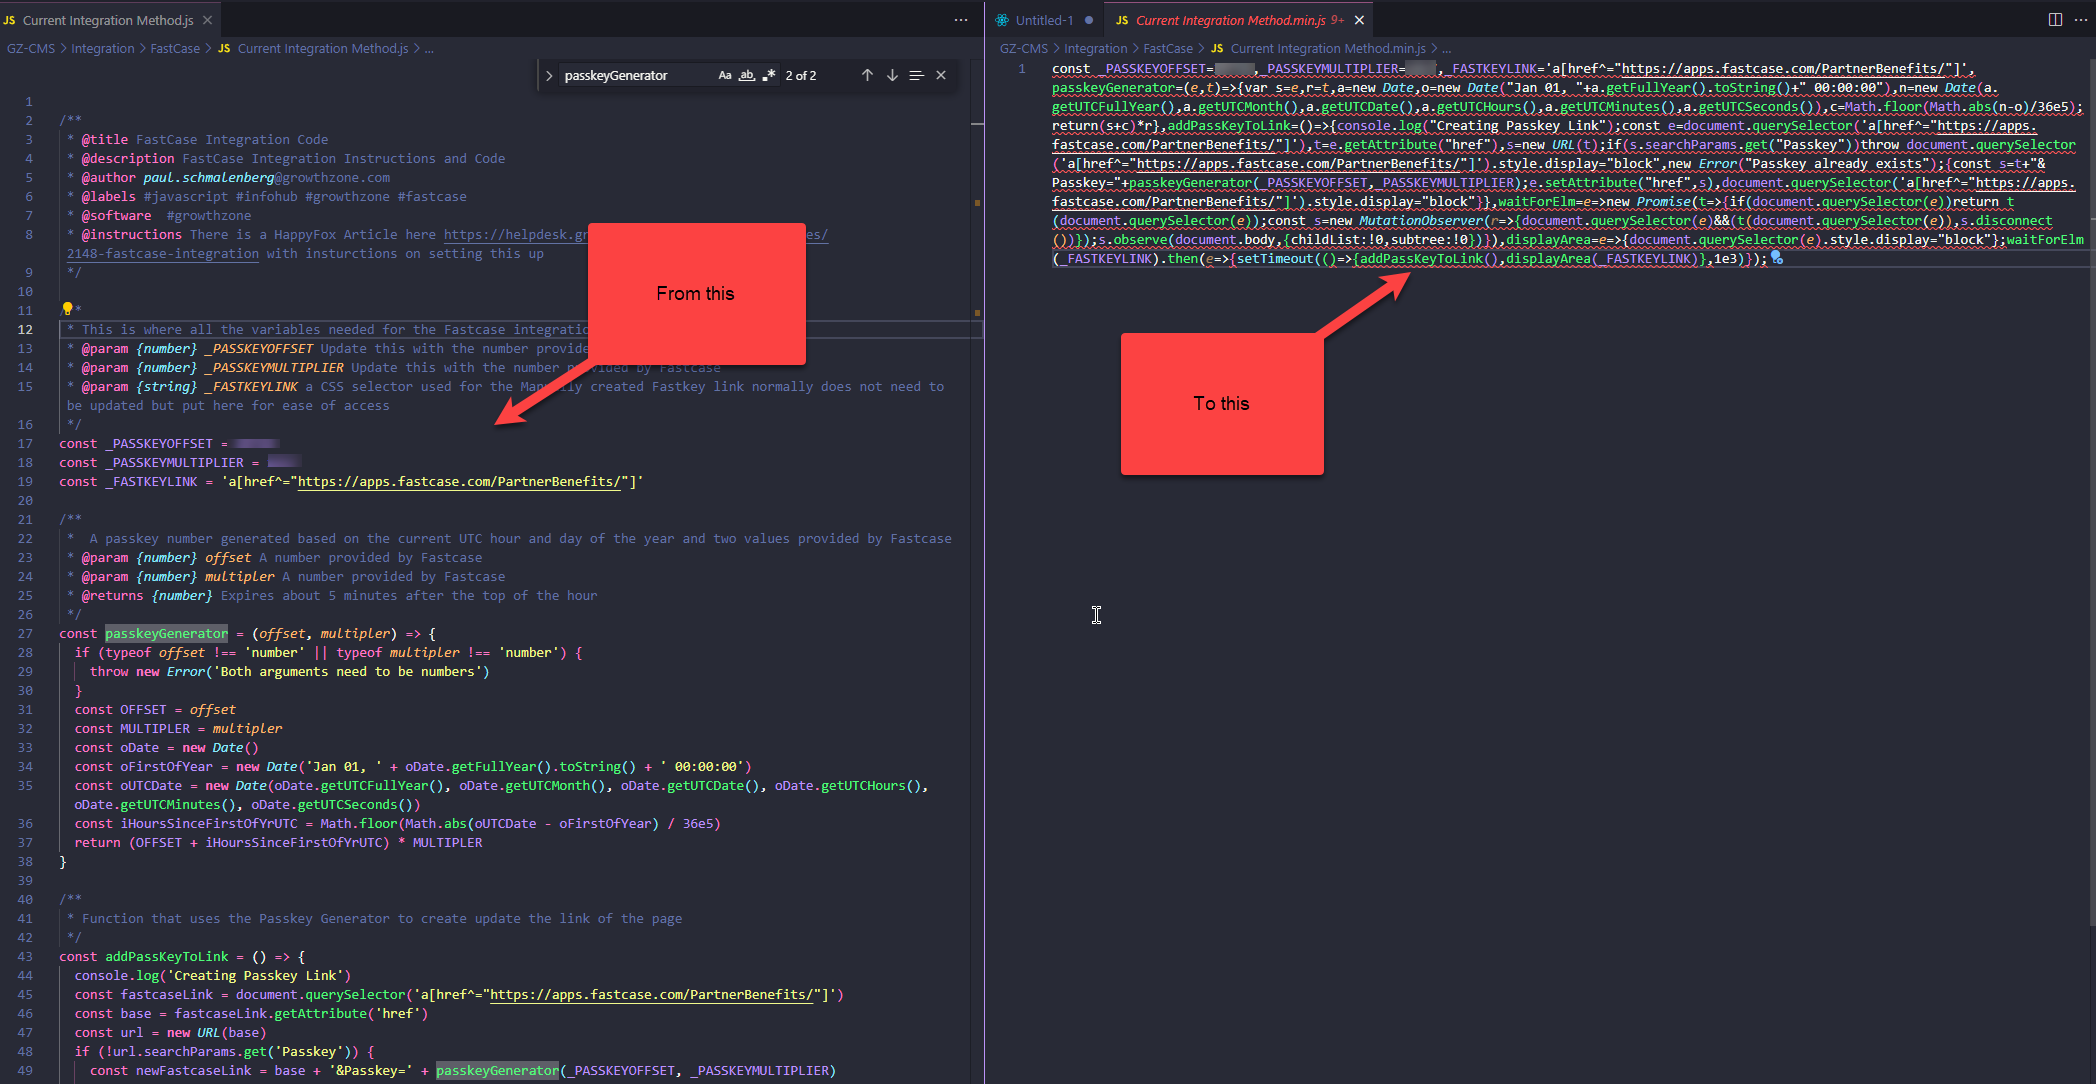
Task: Toggle Match Case in find widget
Action: tap(725, 76)
